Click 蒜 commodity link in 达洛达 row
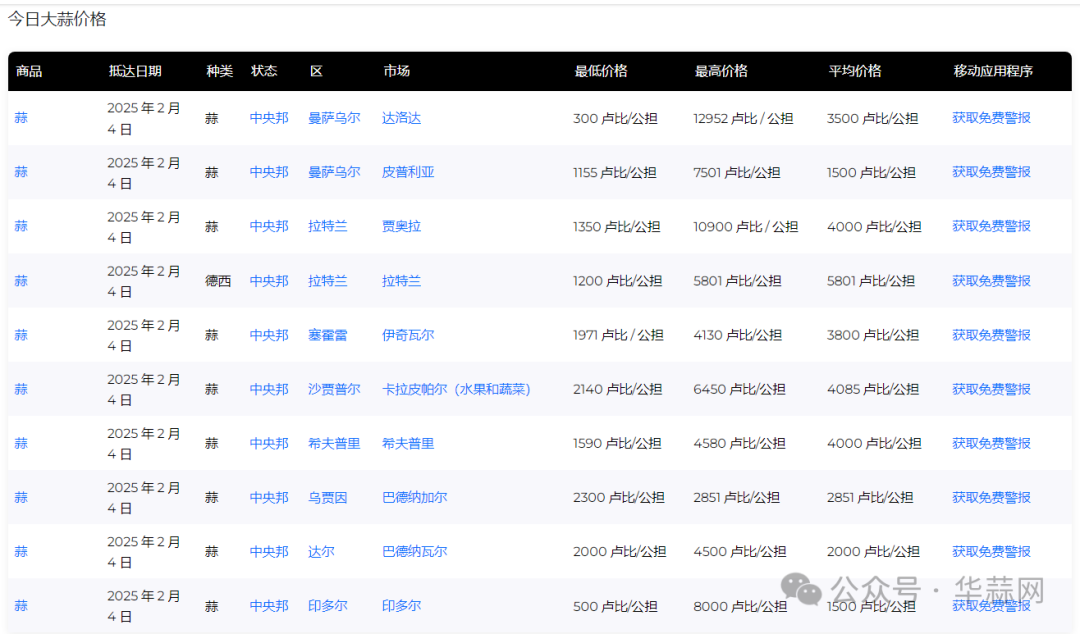Viewport: 1080px width, 634px height. (21, 118)
